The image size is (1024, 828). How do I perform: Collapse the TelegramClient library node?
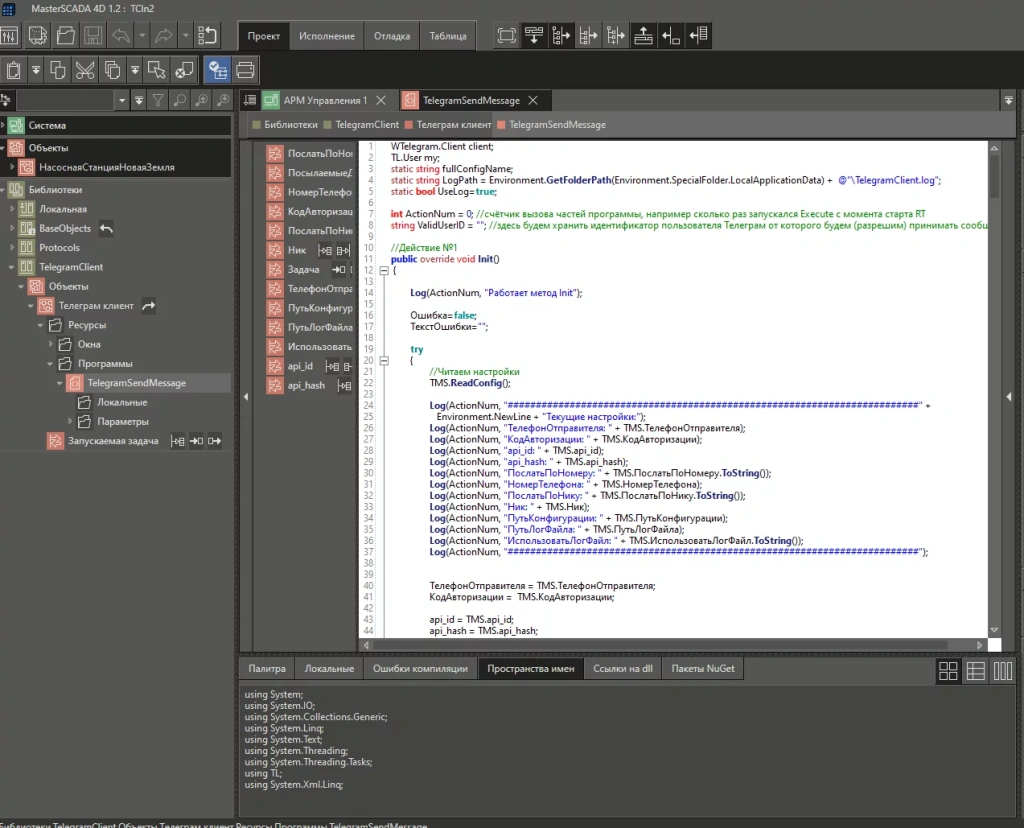pos(13,268)
